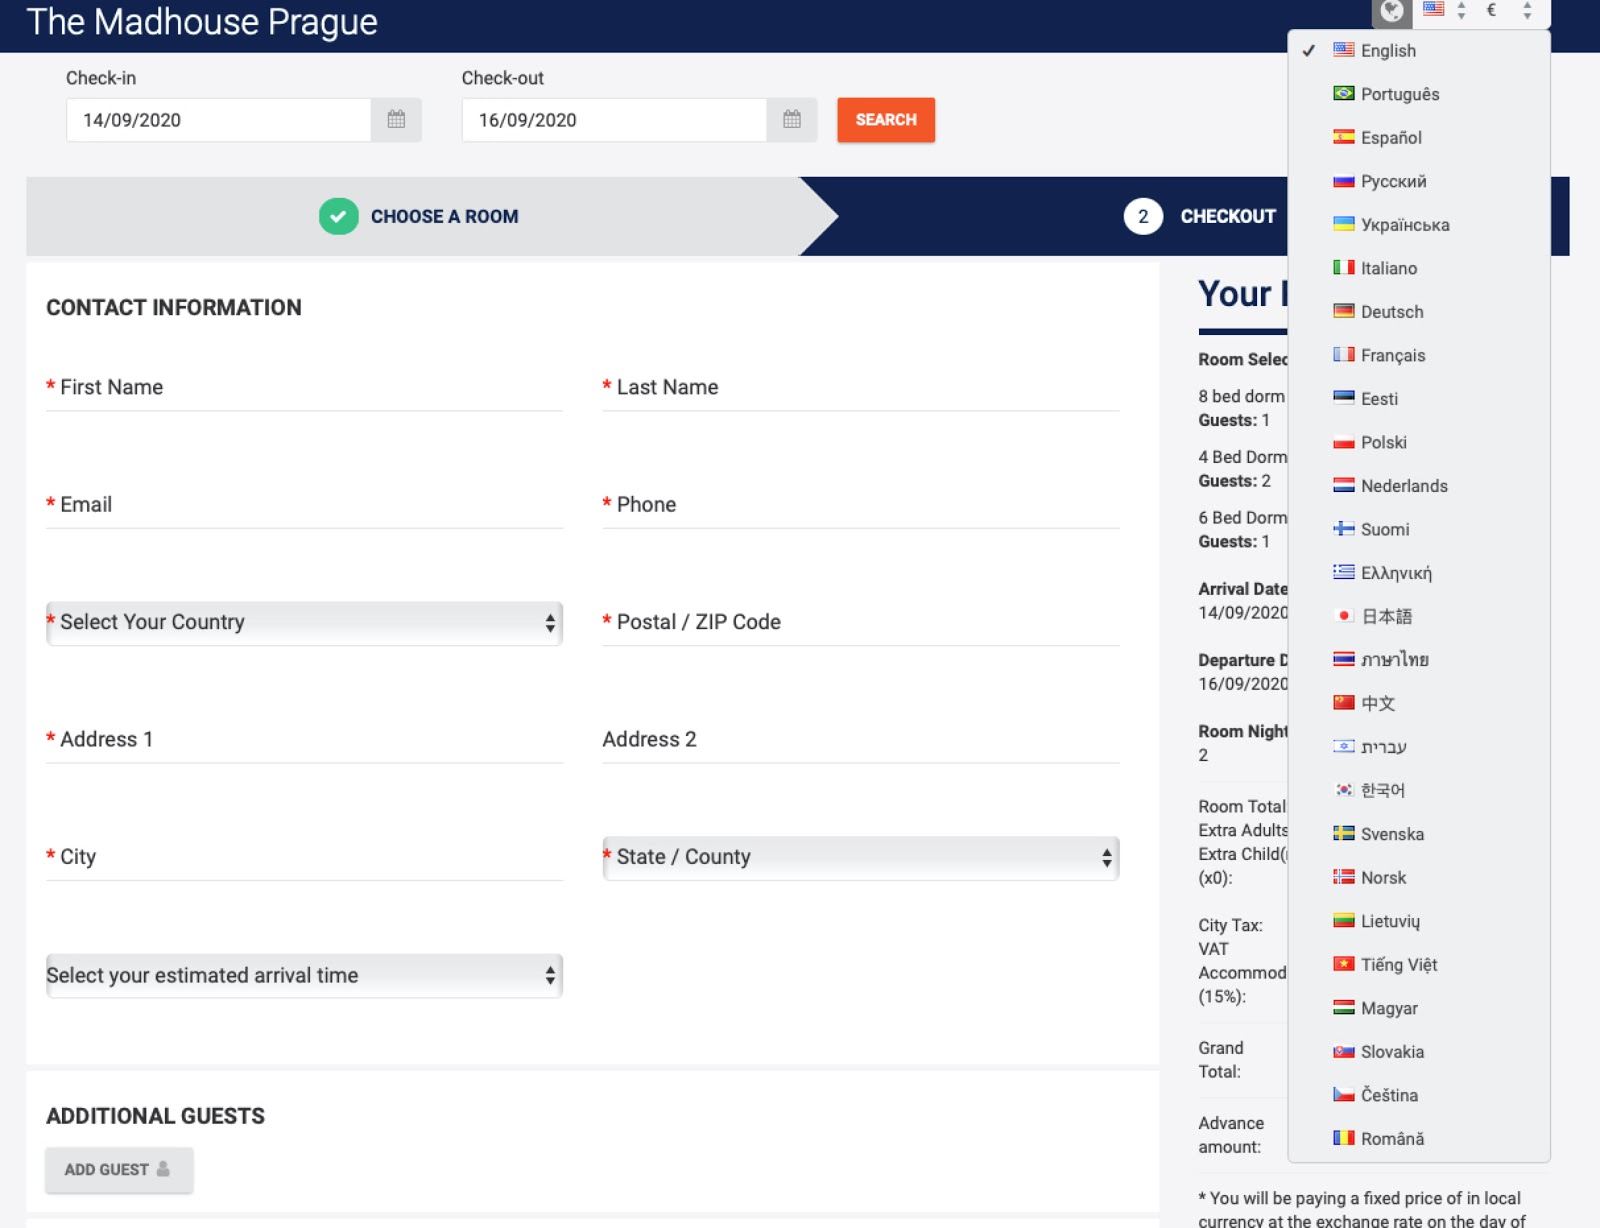Pick Français from the language list
Screen dimensions: 1600x1228
(1392, 355)
